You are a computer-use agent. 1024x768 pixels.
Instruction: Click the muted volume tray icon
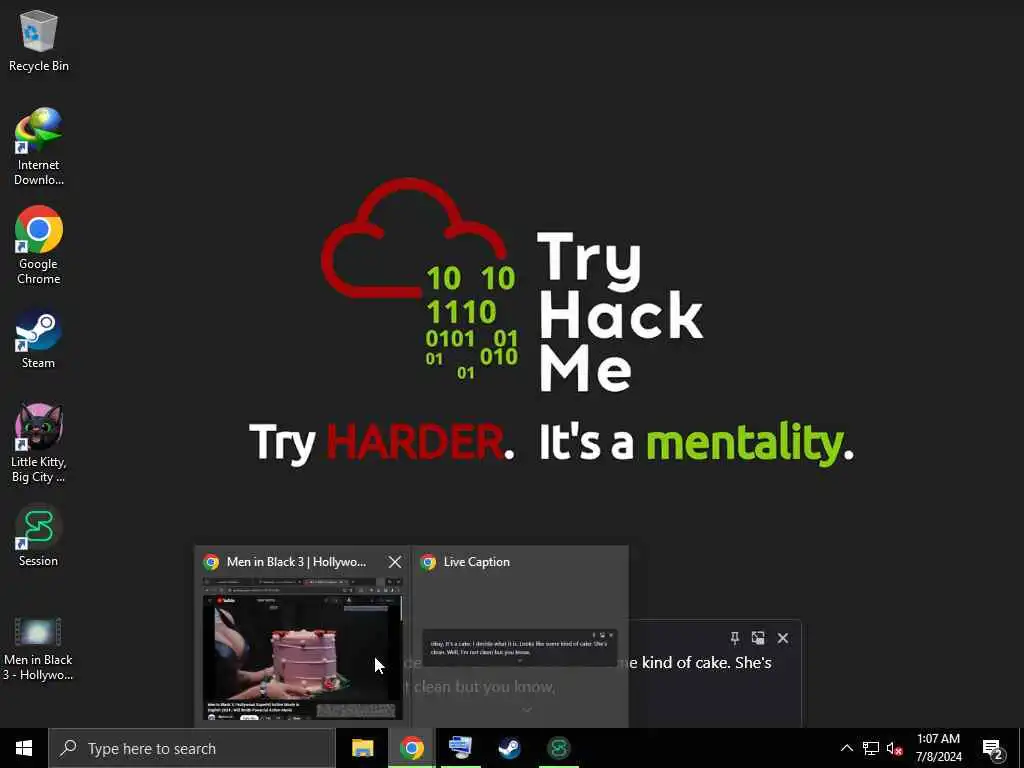[x=894, y=748]
